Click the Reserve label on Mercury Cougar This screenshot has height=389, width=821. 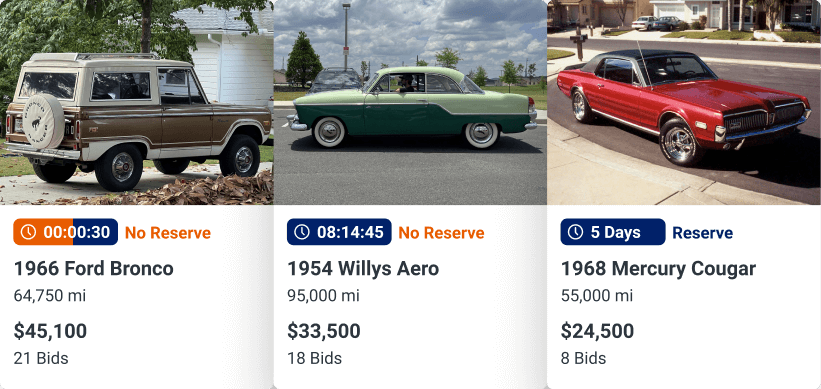coord(703,233)
